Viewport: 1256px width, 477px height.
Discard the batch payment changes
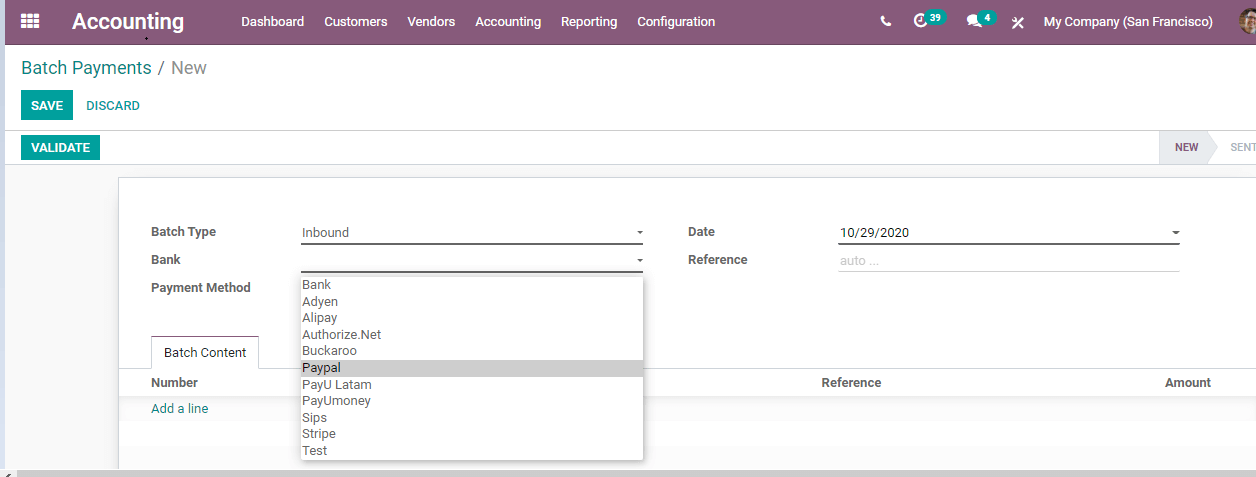[x=113, y=105]
